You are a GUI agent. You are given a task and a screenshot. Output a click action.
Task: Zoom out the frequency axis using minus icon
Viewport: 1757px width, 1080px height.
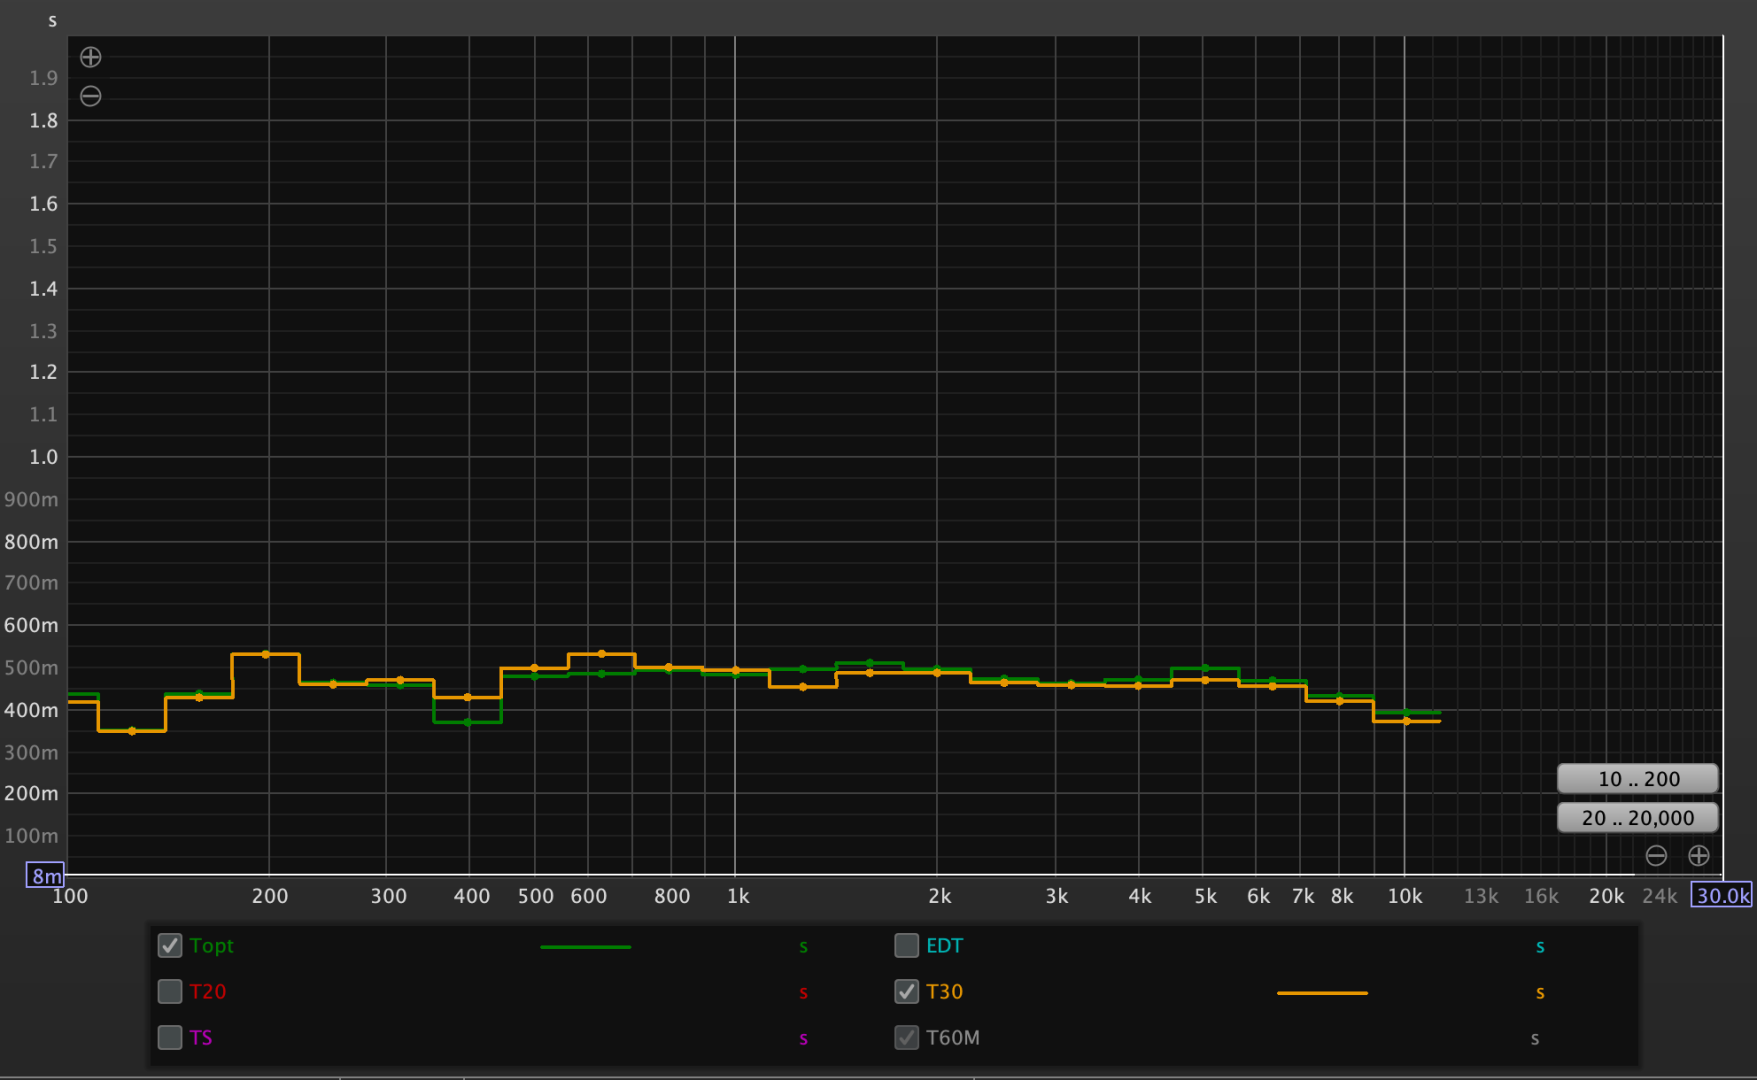point(1656,856)
